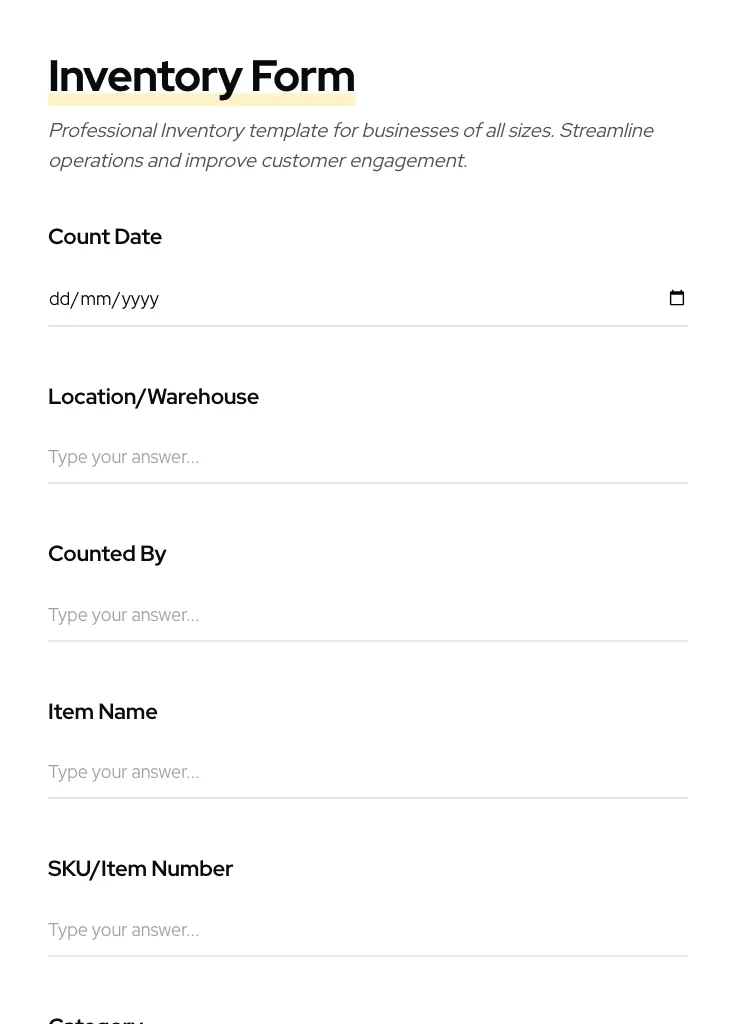Focus the Location/Warehouse answer field
The width and height of the screenshot is (736, 1024).
tap(367, 457)
